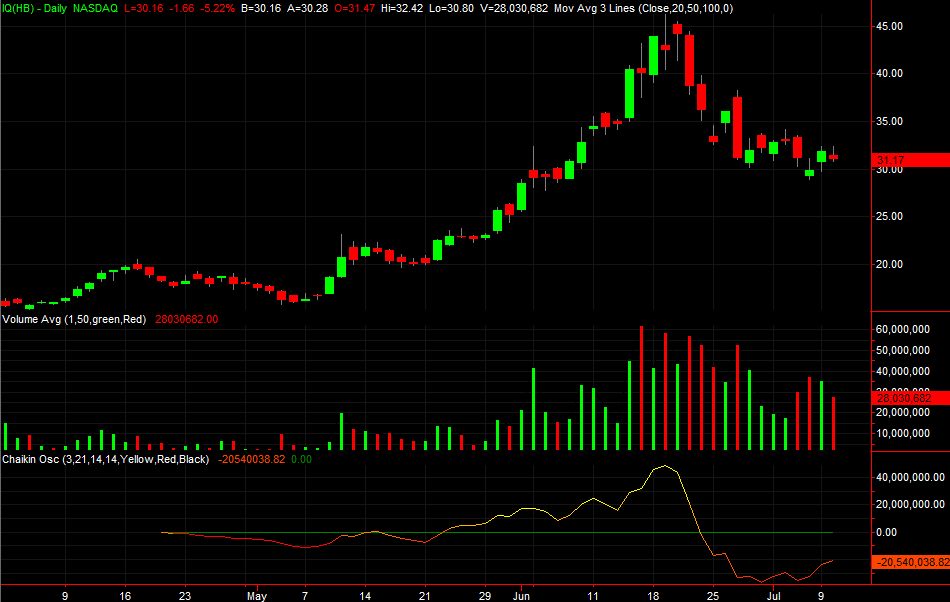The image size is (950, 602).
Task: Click the Jun date label on the time axis
Action: pyautogui.click(x=521, y=596)
